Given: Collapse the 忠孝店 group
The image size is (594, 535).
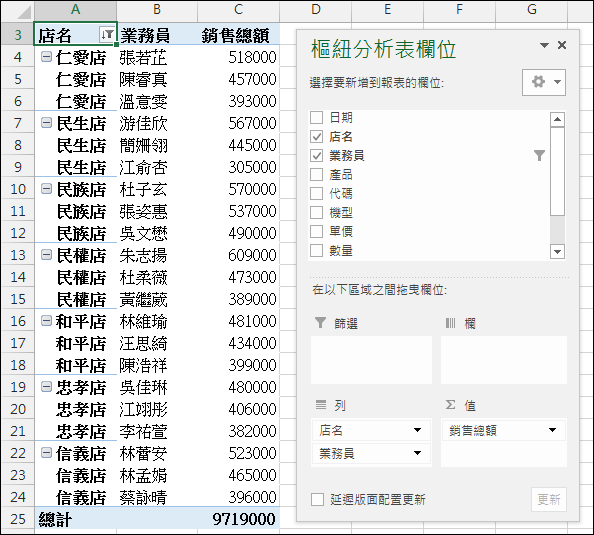Looking at the screenshot, I should [46, 387].
